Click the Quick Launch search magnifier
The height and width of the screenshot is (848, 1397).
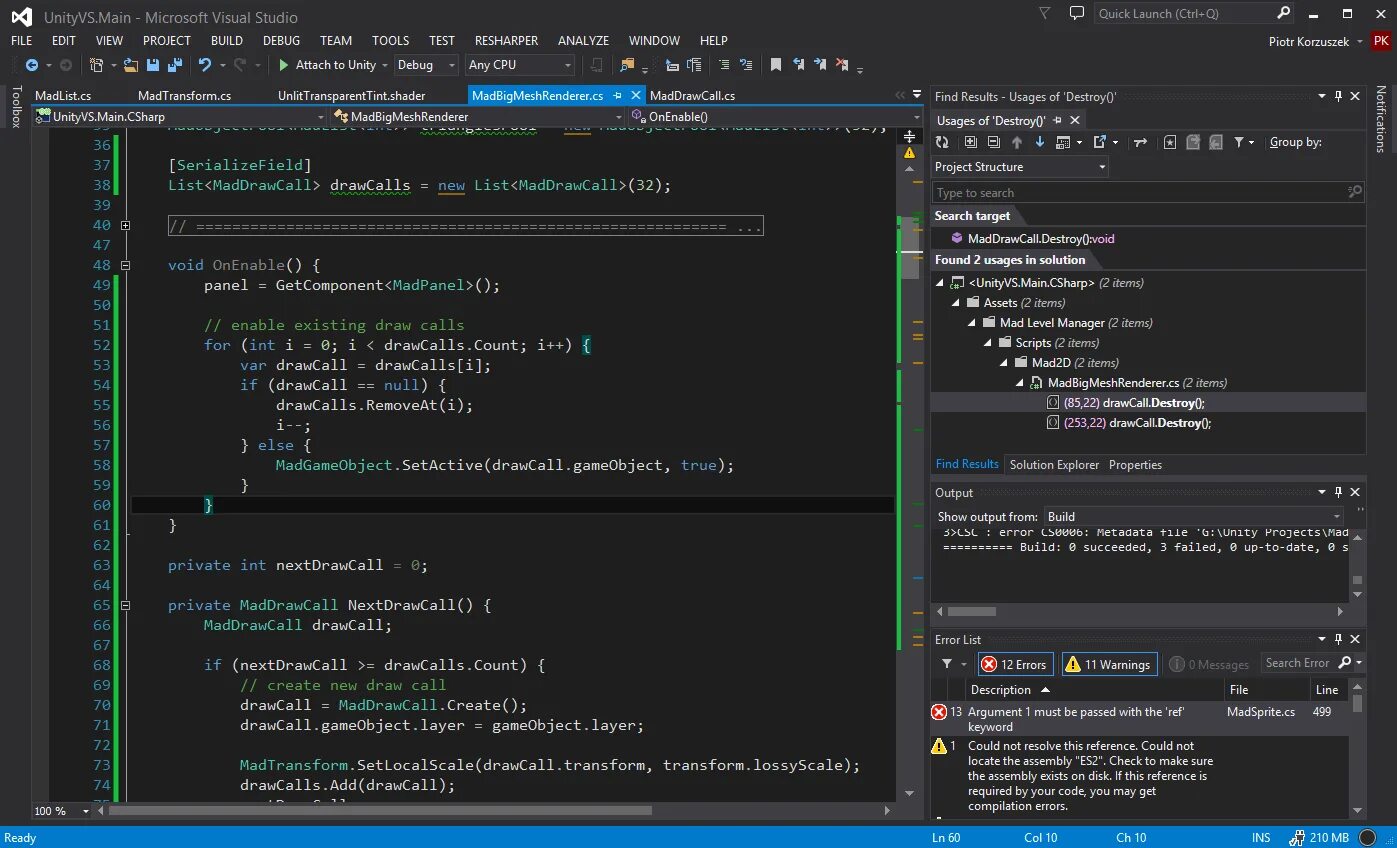1284,13
